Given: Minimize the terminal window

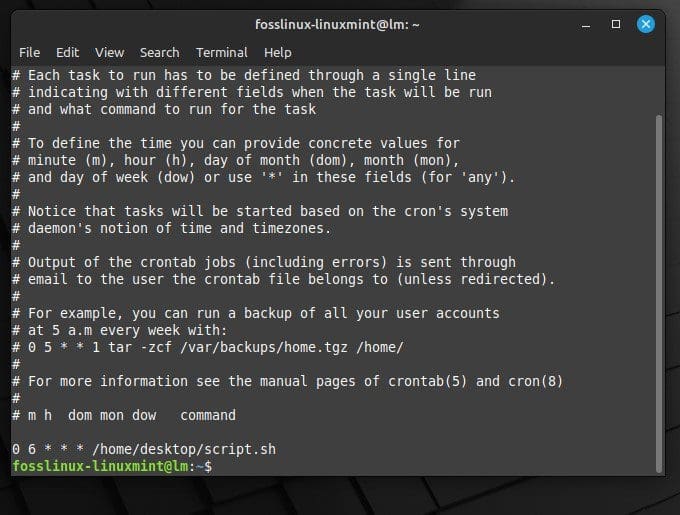Looking at the screenshot, I should (586, 26).
